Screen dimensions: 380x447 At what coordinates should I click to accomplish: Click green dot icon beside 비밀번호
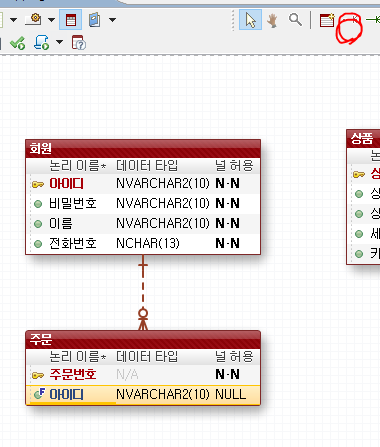(38, 204)
